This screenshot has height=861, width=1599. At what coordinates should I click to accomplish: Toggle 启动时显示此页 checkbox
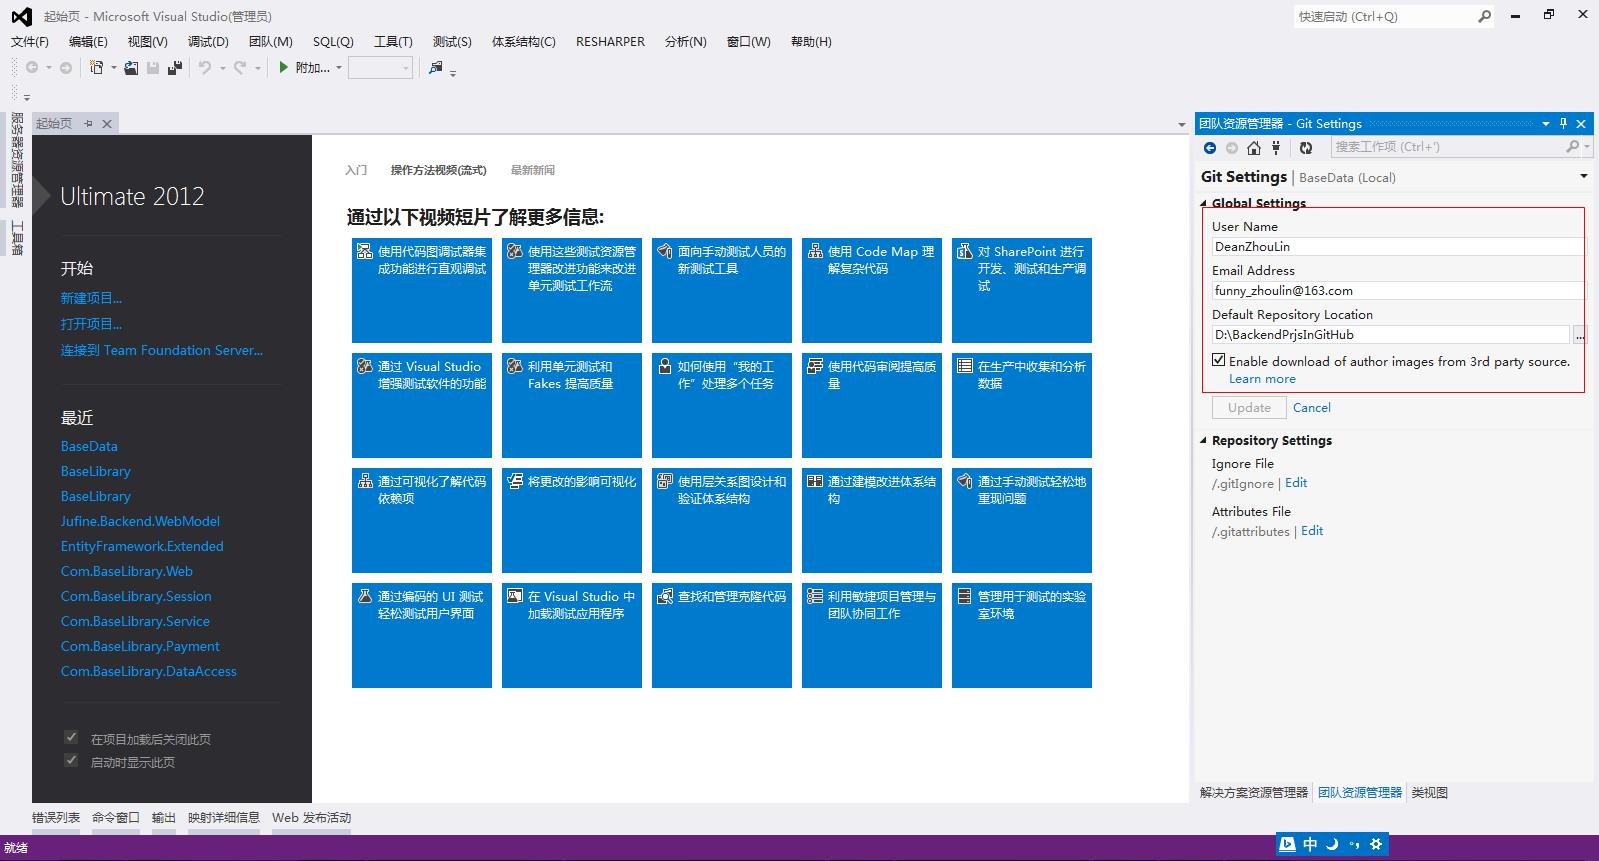[x=71, y=760]
